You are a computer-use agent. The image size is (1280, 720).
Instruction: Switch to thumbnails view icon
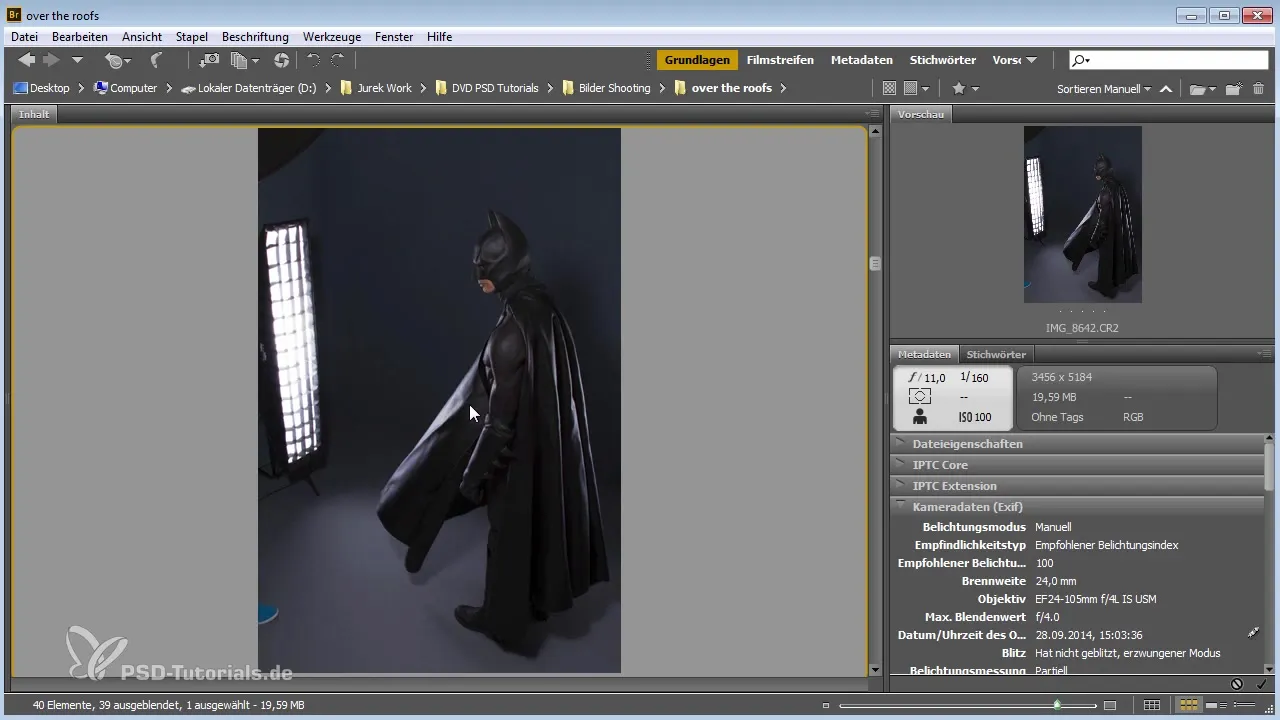click(x=1188, y=705)
